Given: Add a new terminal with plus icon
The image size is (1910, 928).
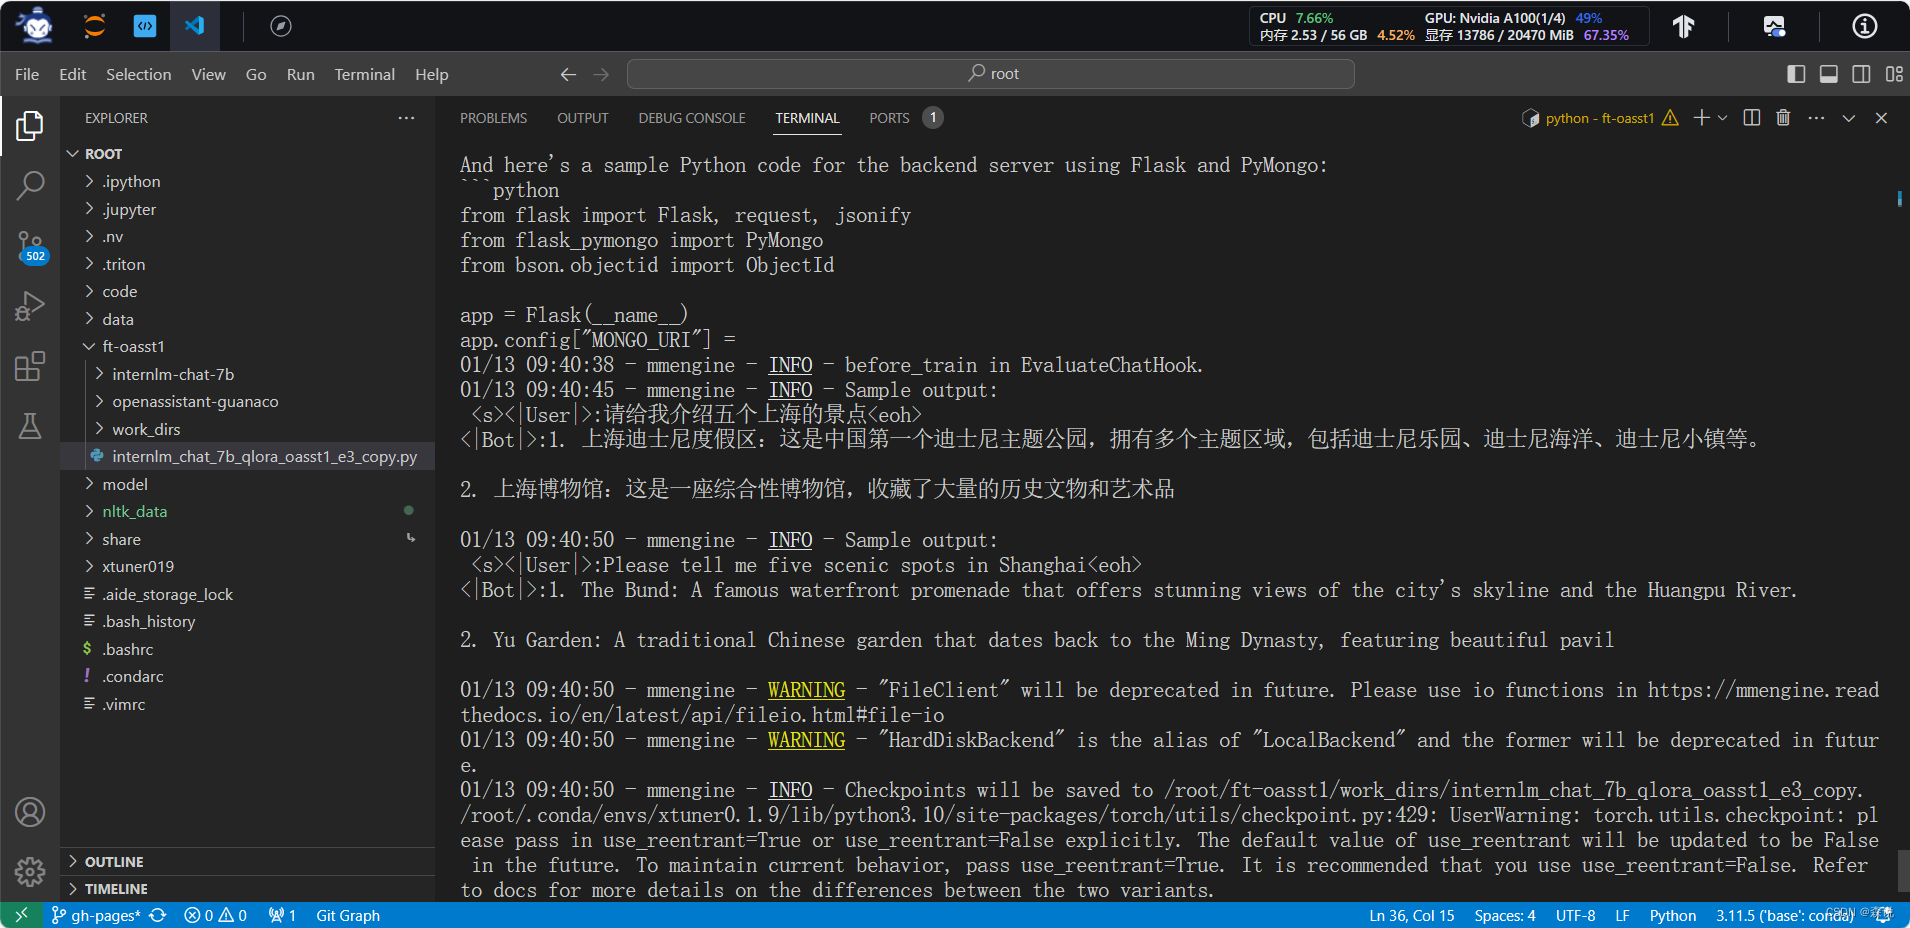Looking at the screenshot, I should point(1701,118).
